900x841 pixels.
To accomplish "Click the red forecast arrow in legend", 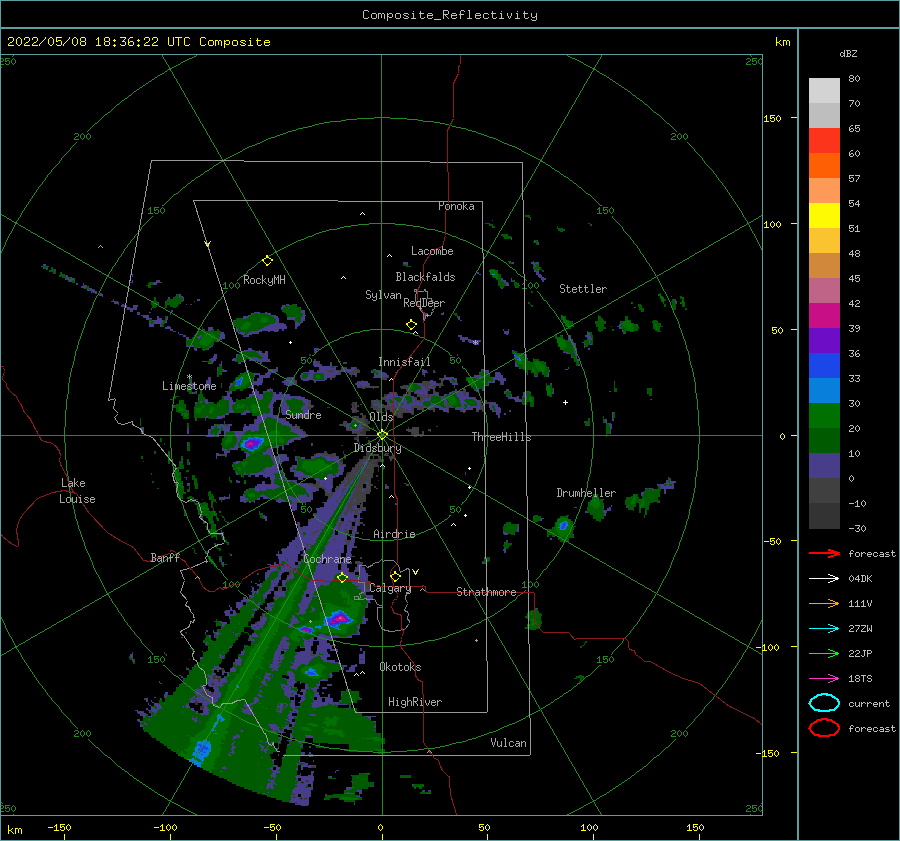I will [824, 553].
